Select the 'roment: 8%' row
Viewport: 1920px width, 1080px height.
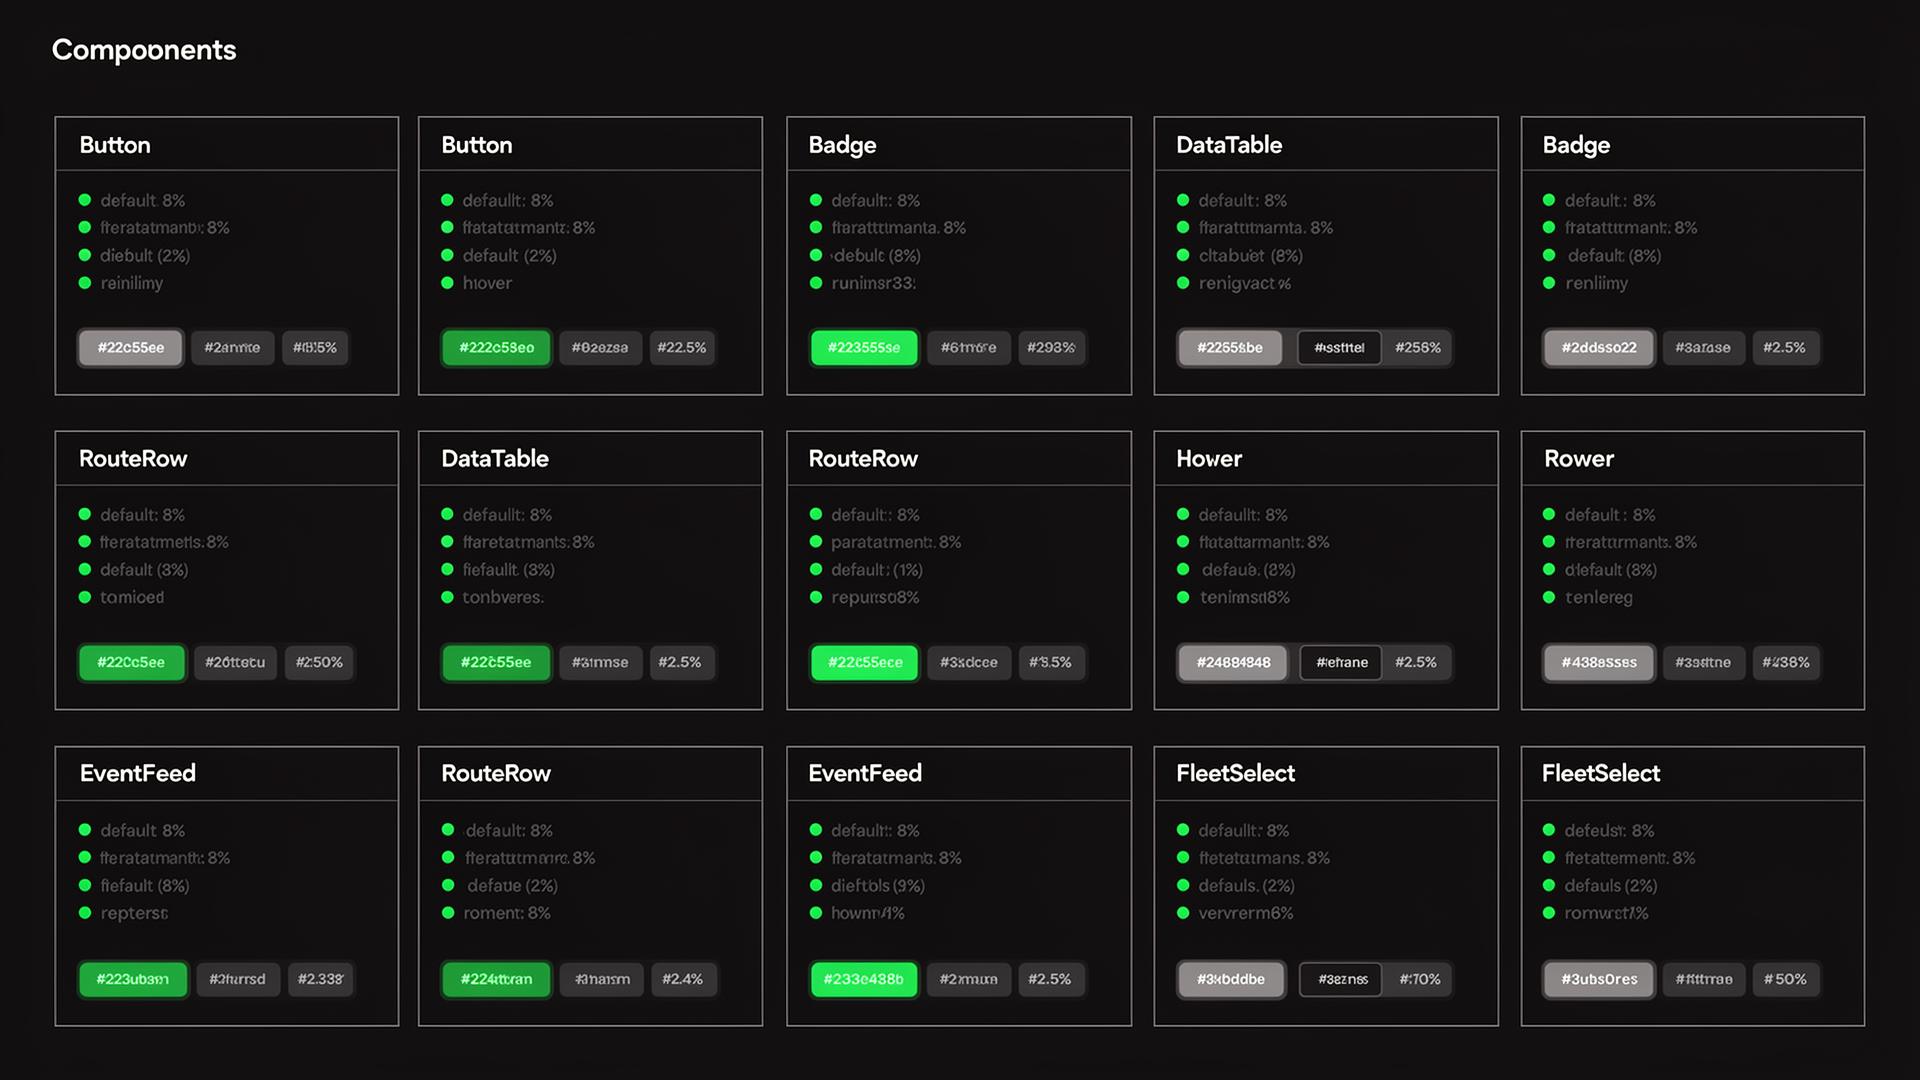point(496,913)
